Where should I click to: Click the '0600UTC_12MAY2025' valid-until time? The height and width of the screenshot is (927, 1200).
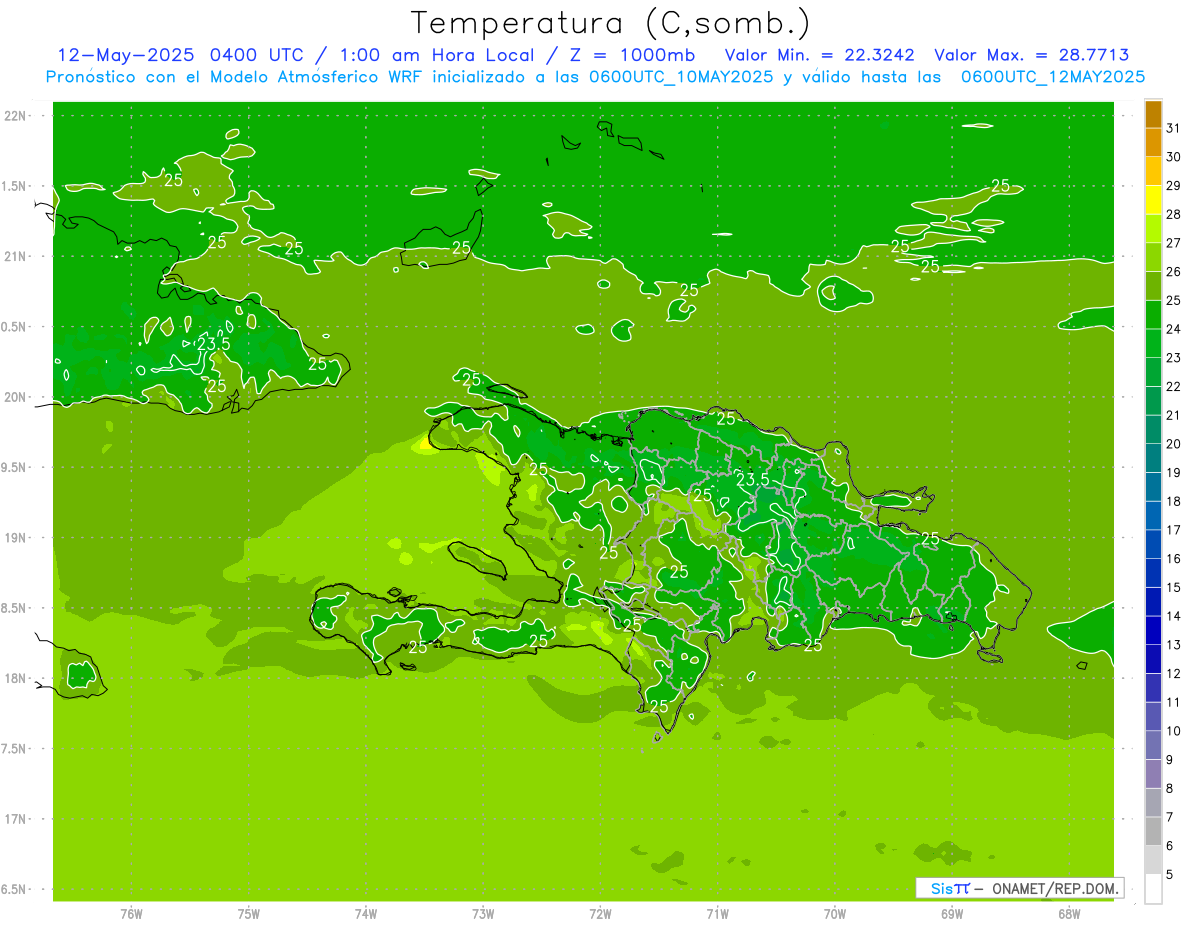click(x=1053, y=77)
